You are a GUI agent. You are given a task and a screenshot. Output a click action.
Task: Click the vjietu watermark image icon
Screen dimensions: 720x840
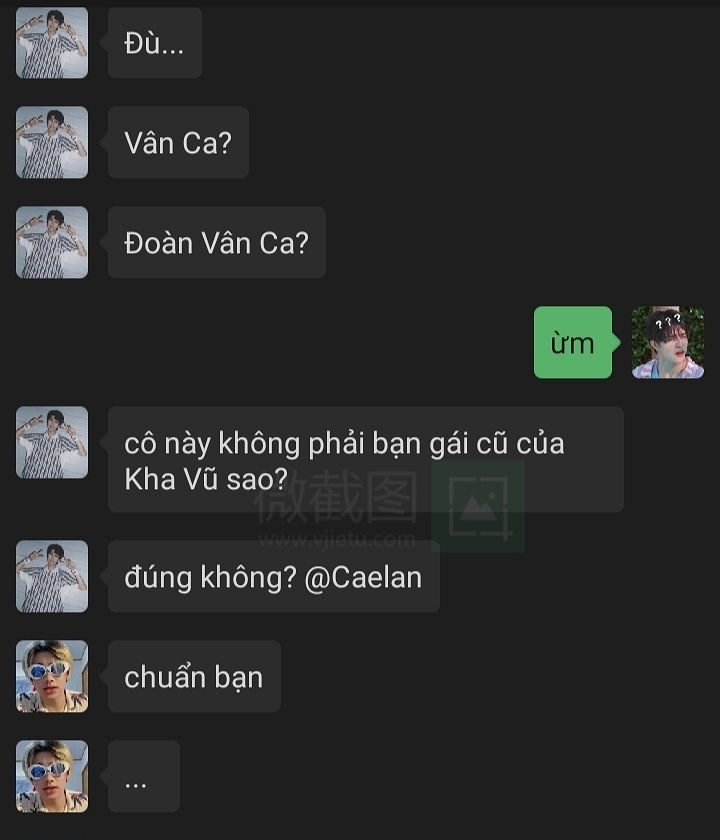478,507
